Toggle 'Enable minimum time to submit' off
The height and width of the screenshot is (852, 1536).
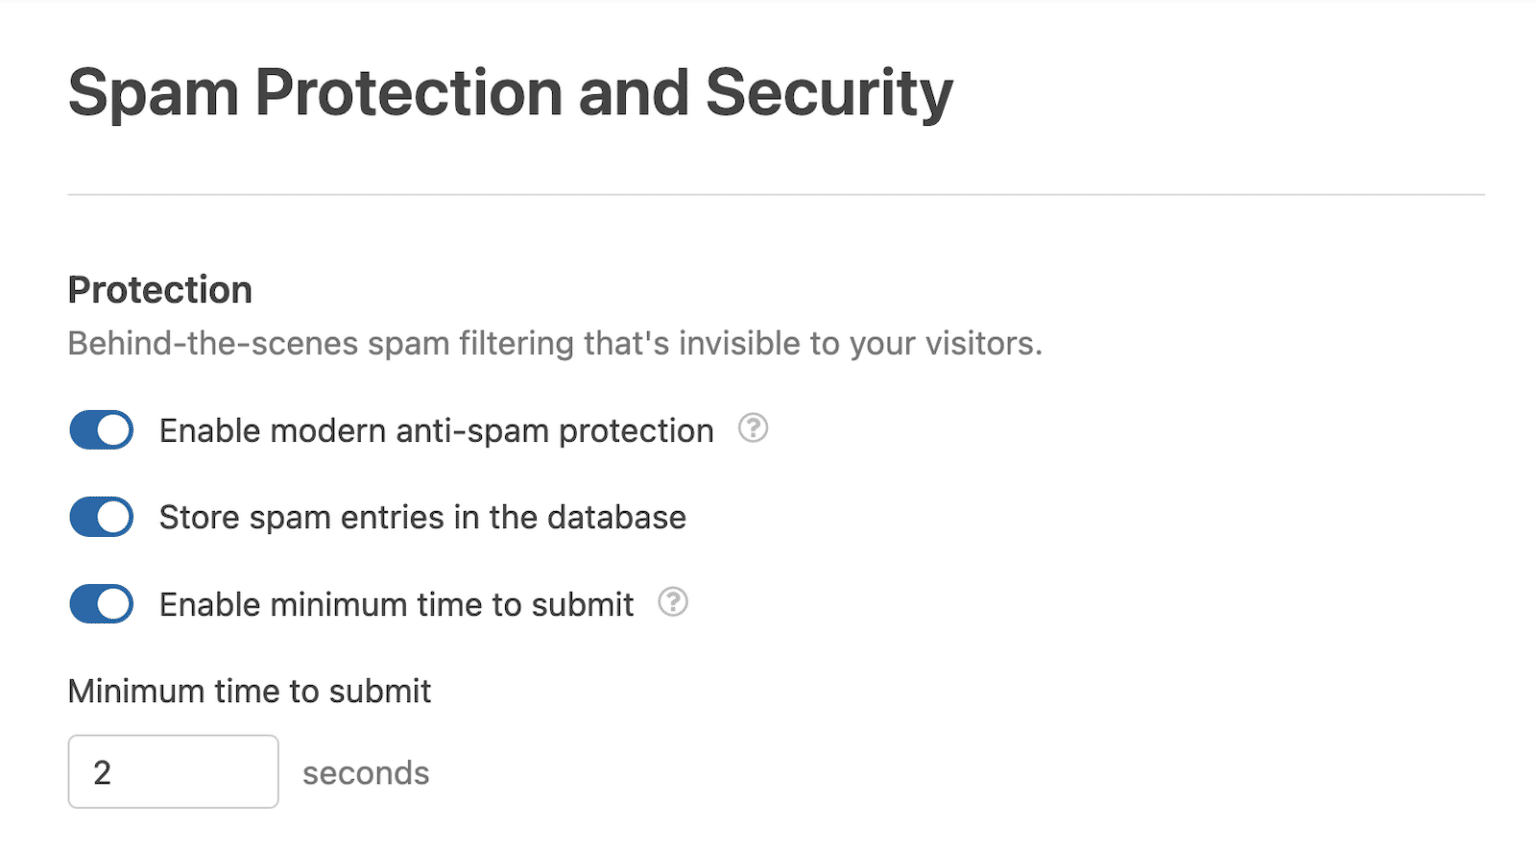[100, 604]
